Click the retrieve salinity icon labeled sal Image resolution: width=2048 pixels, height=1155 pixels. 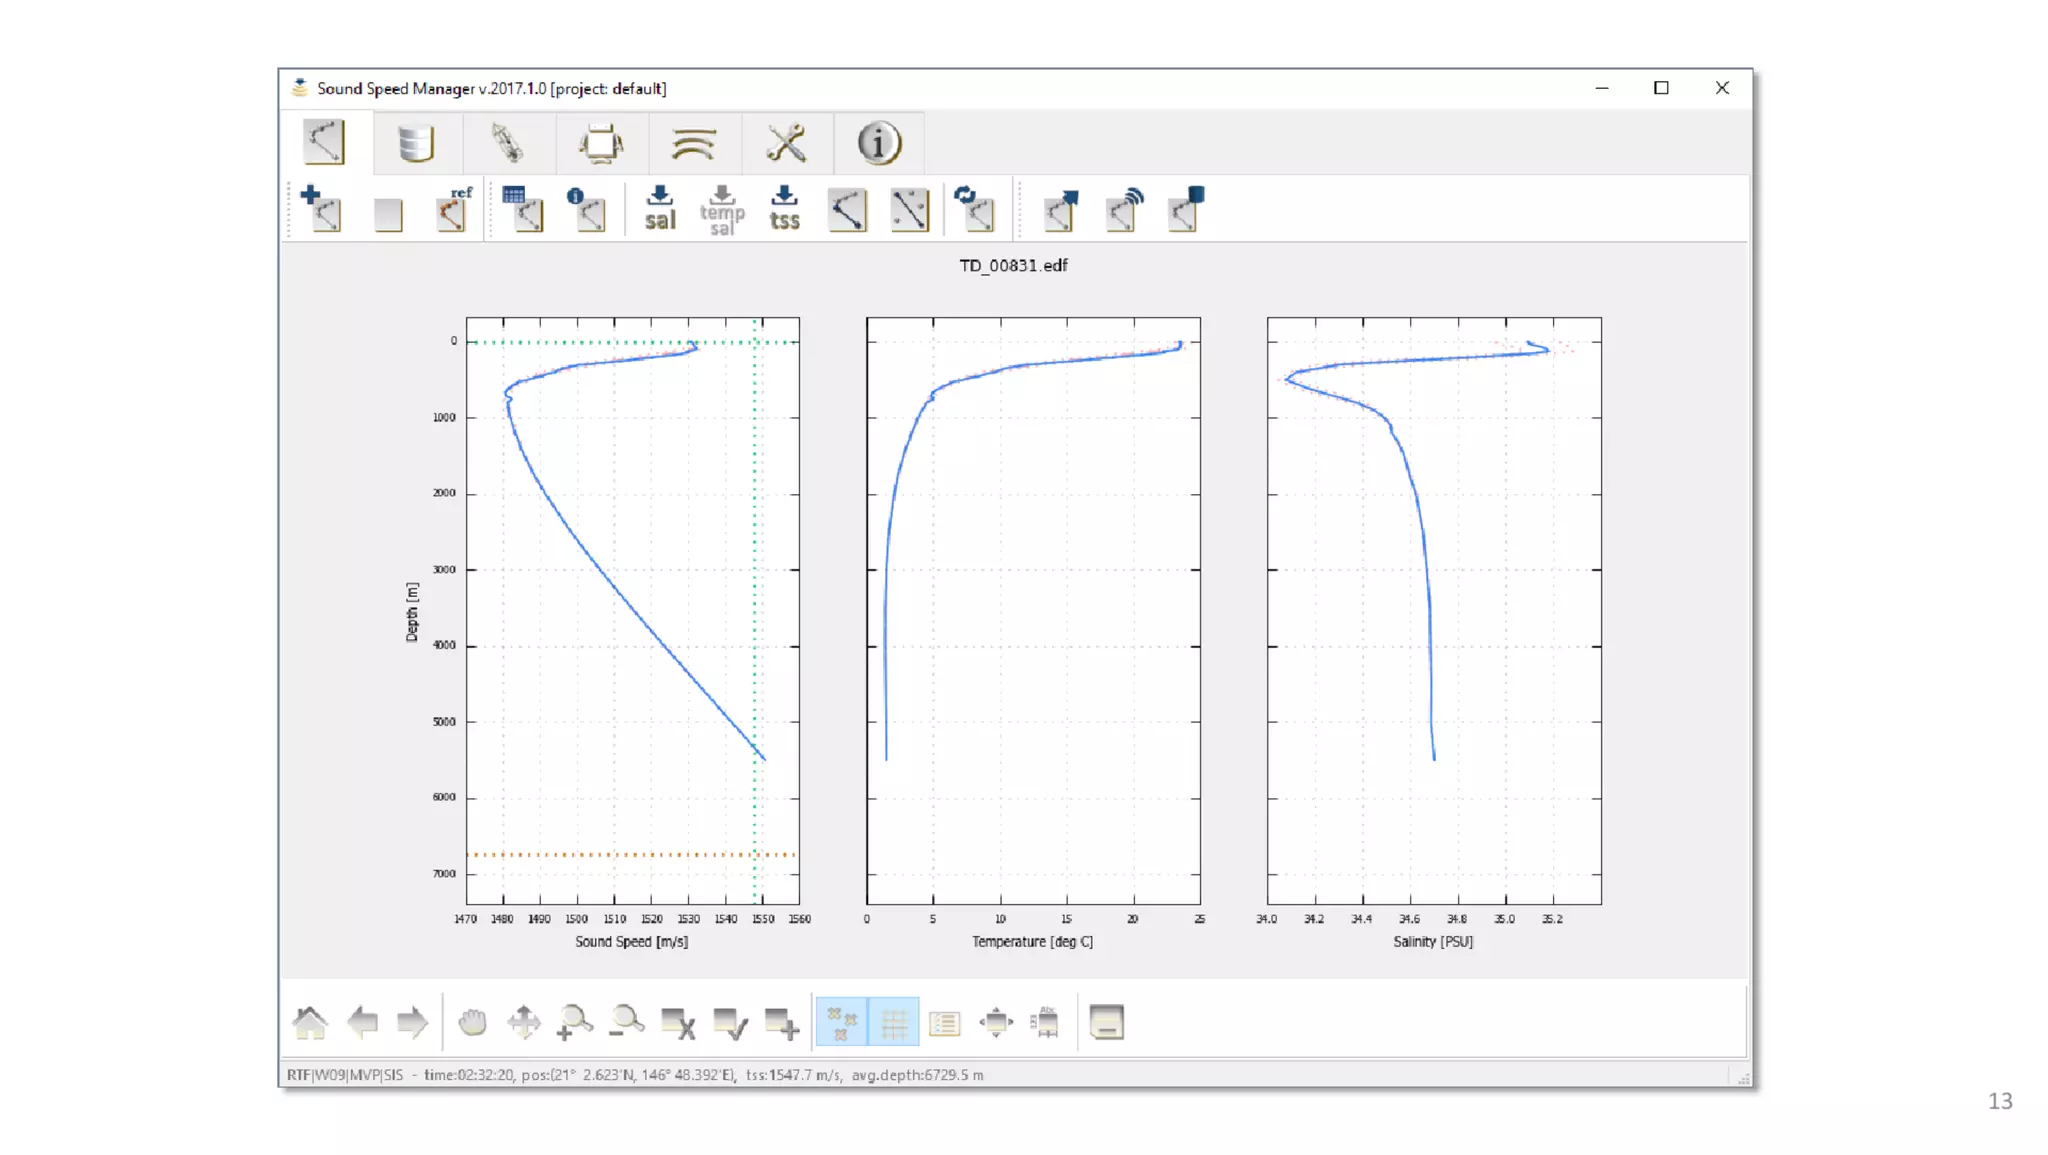[660, 209]
